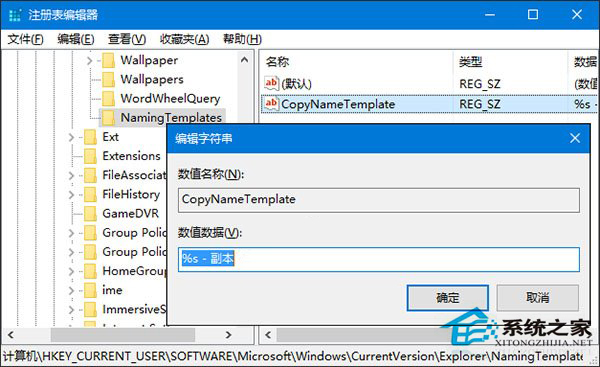This screenshot has height=367, width=600.
Task: Open the 收藏夹(A) menu
Action: pyautogui.click(x=184, y=39)
